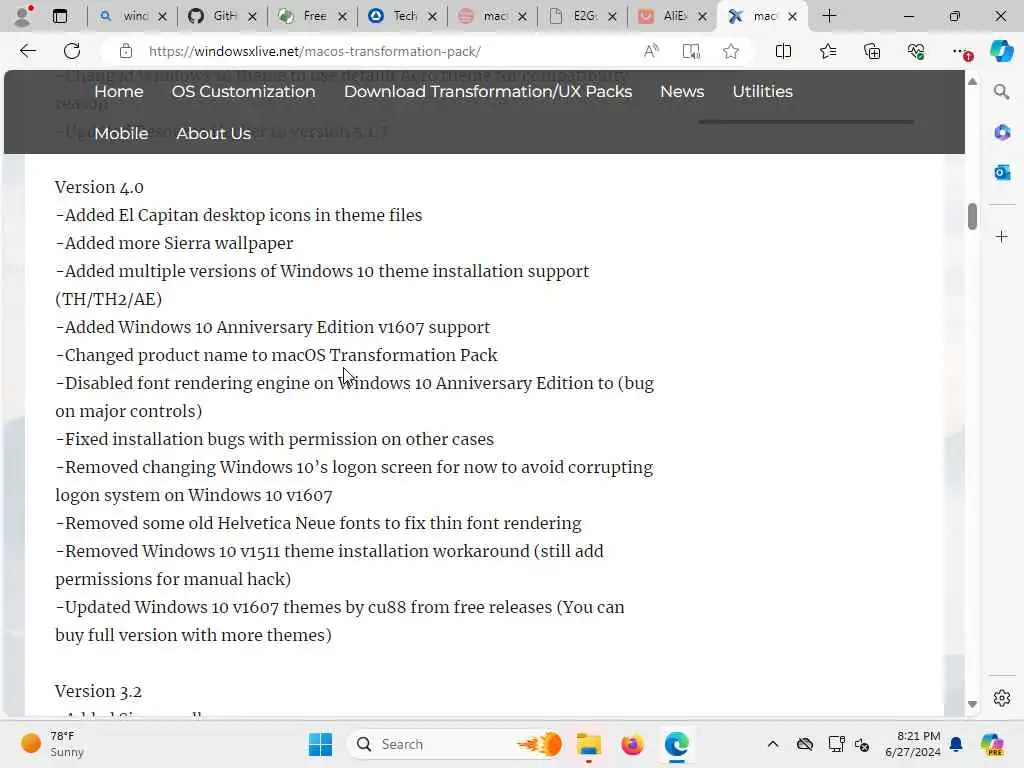1024x768 pixels.
Task: Open tab actions menu
Action: (59, 16)
